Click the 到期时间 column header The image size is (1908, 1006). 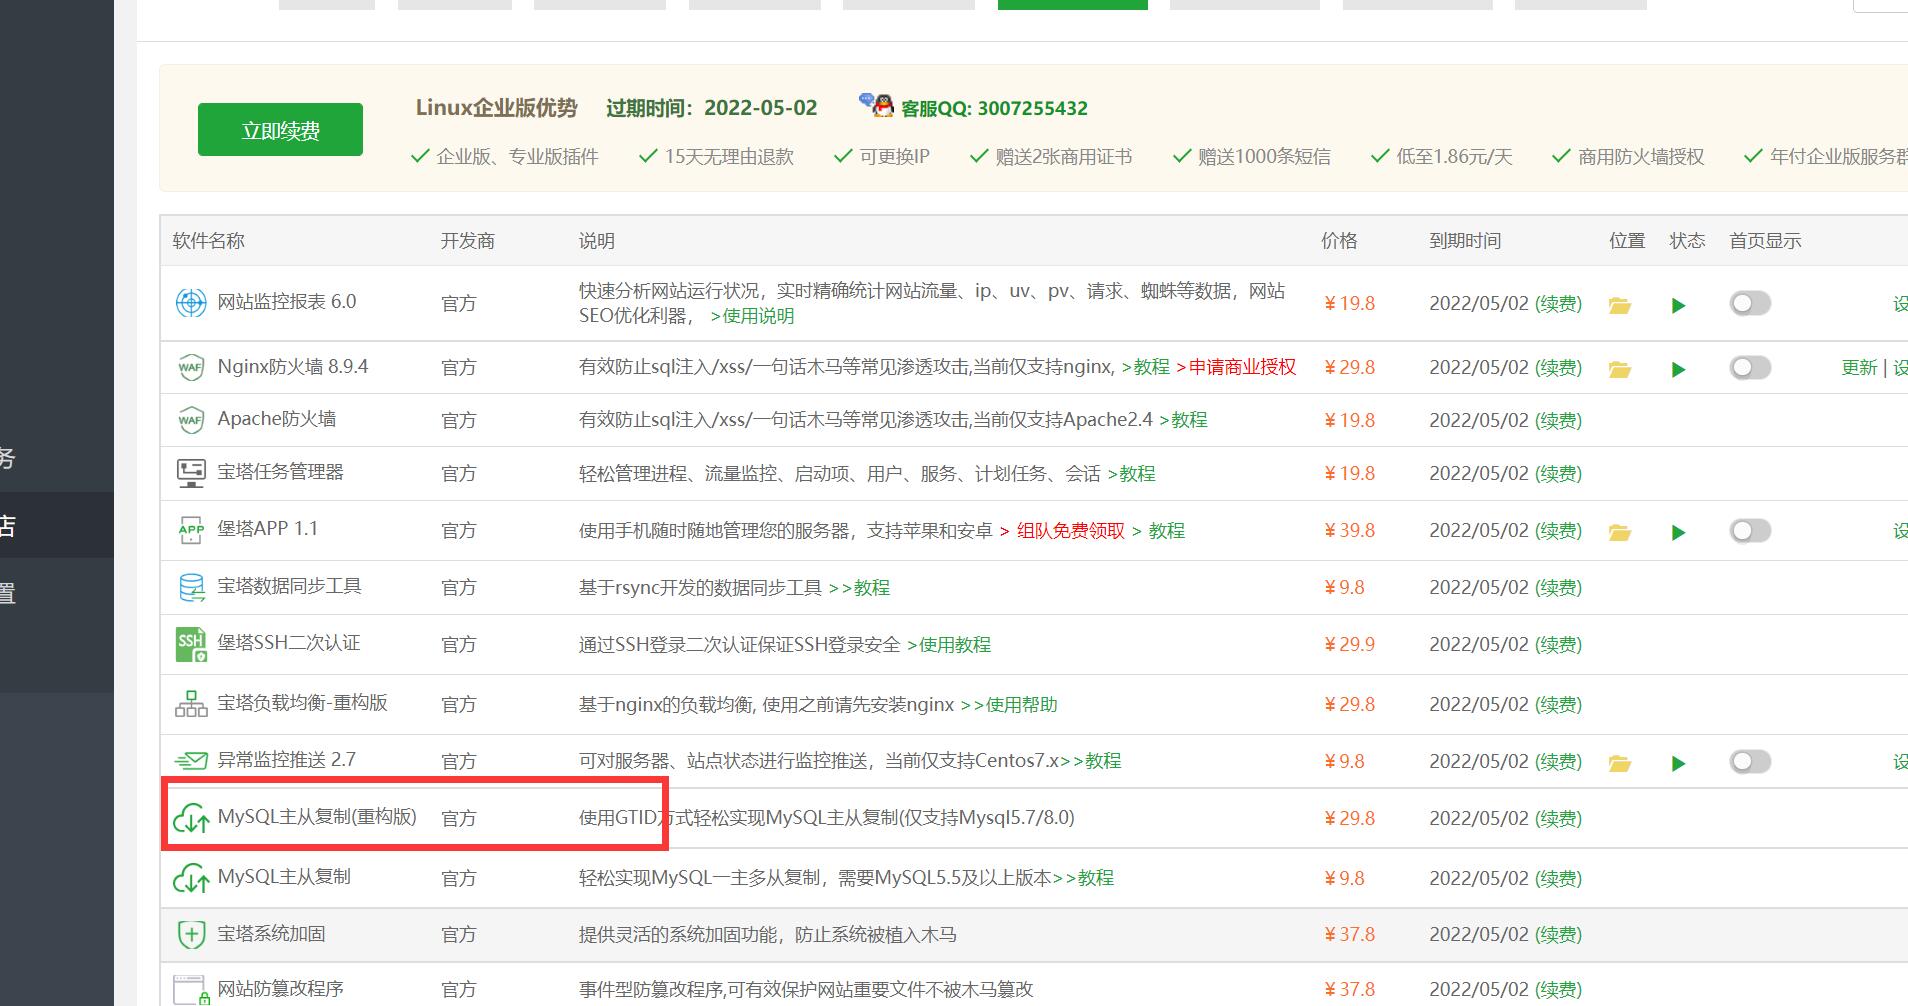click(1465, 240)
